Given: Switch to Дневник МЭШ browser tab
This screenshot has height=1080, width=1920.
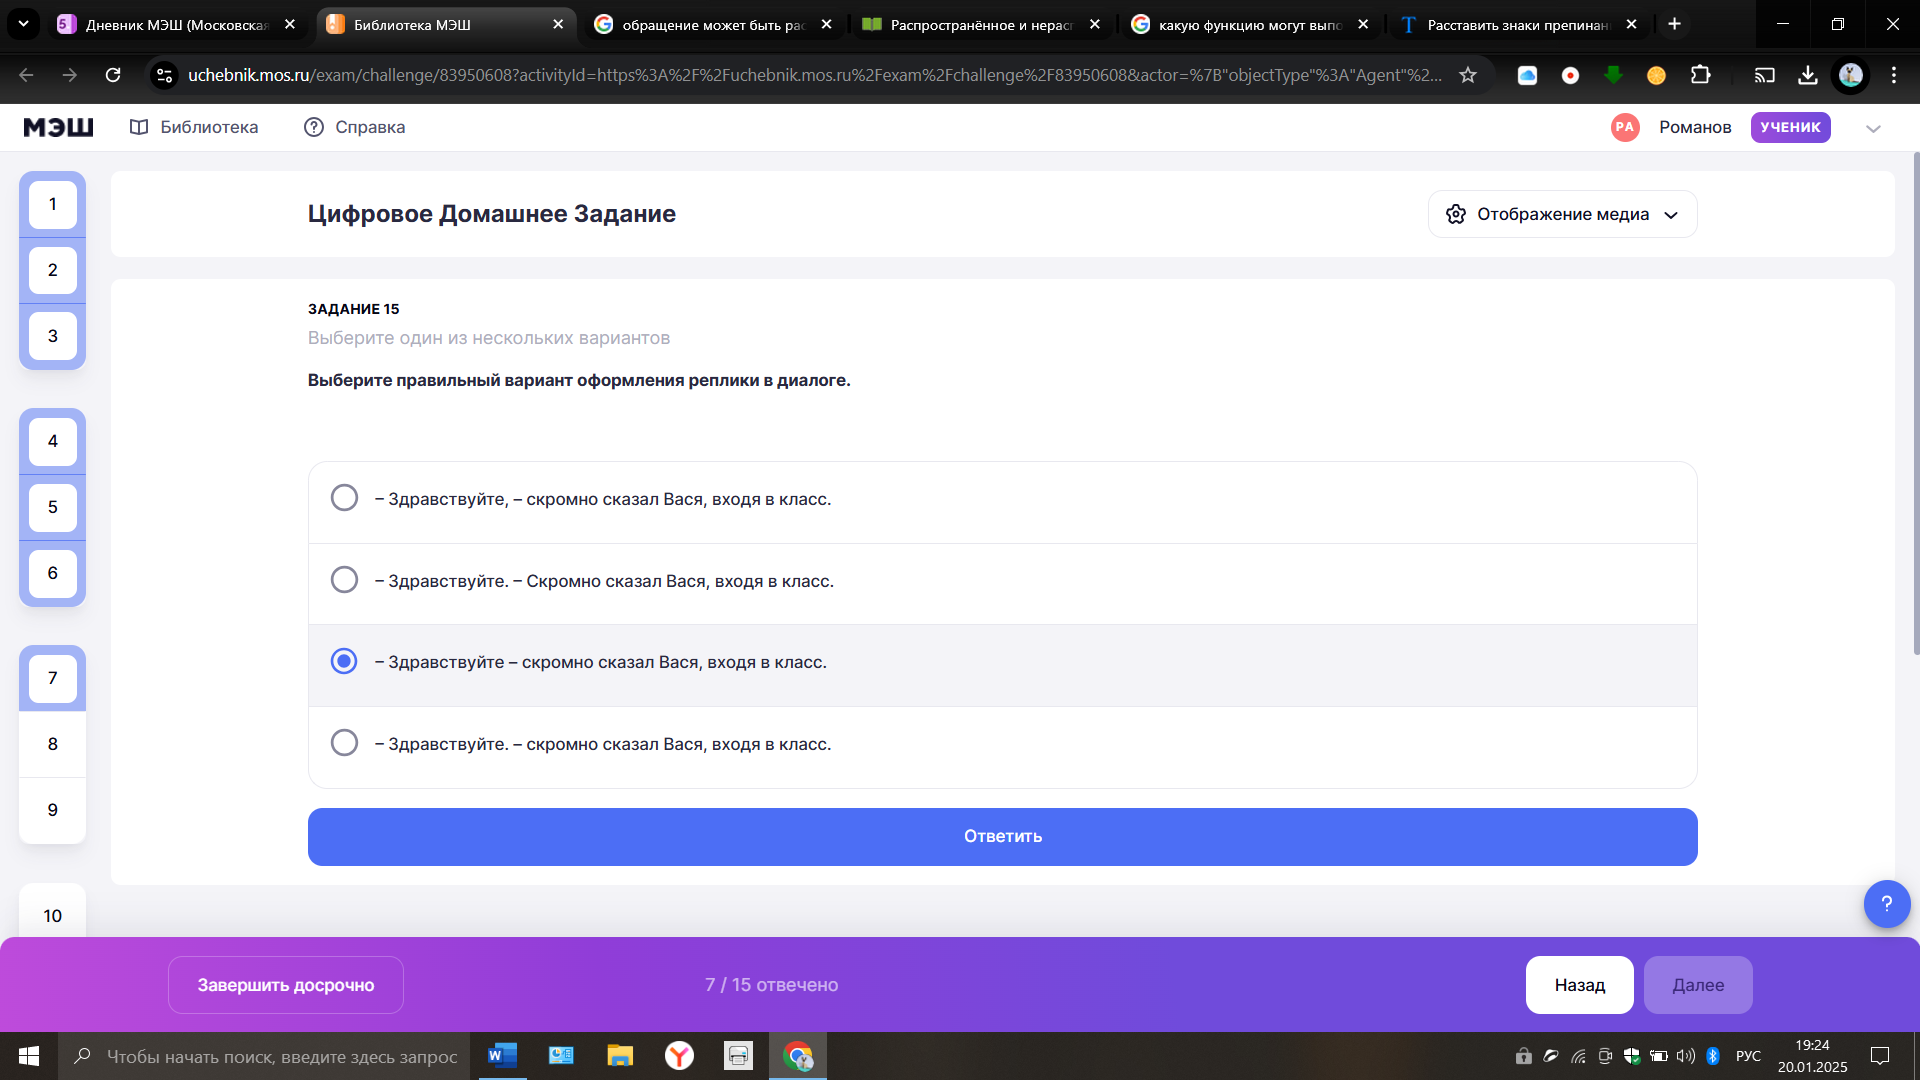Looking at the screenshot, I should click(176, 24).
